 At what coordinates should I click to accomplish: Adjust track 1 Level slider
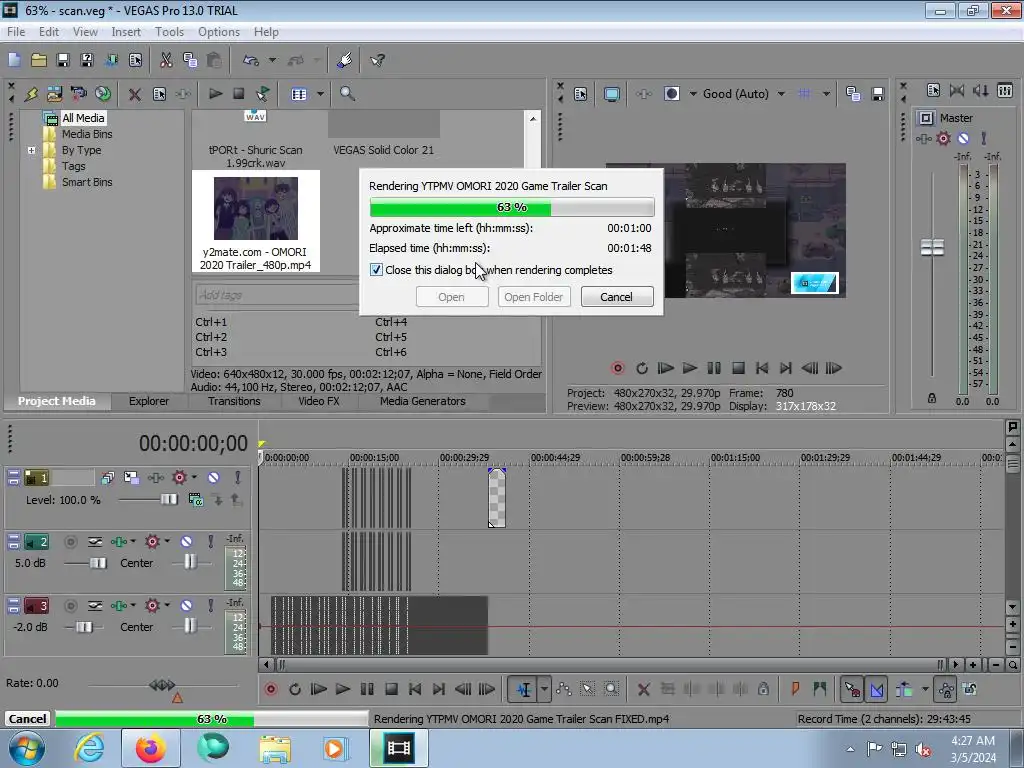pos(168,500)
